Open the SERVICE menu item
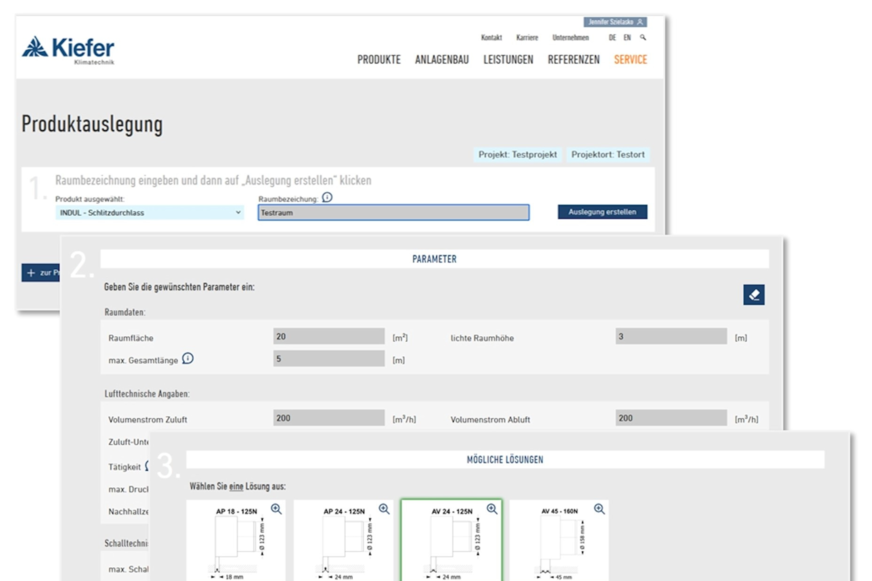The height and width of the screenshot is (581, 872). coord(630,60)
